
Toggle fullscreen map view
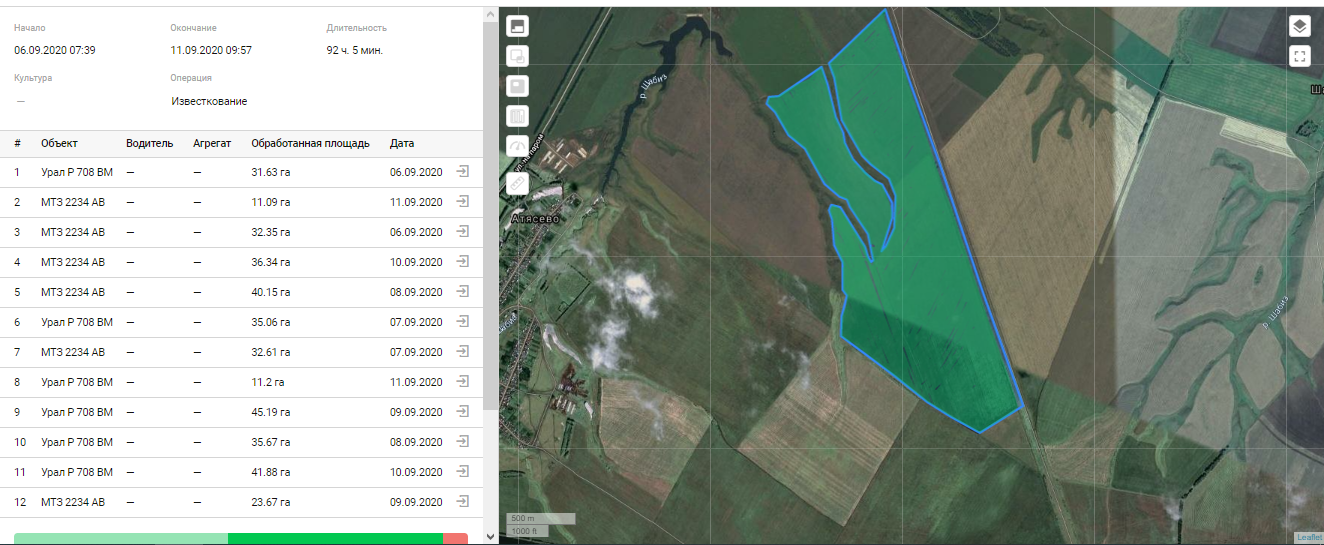click(1299, 56)
